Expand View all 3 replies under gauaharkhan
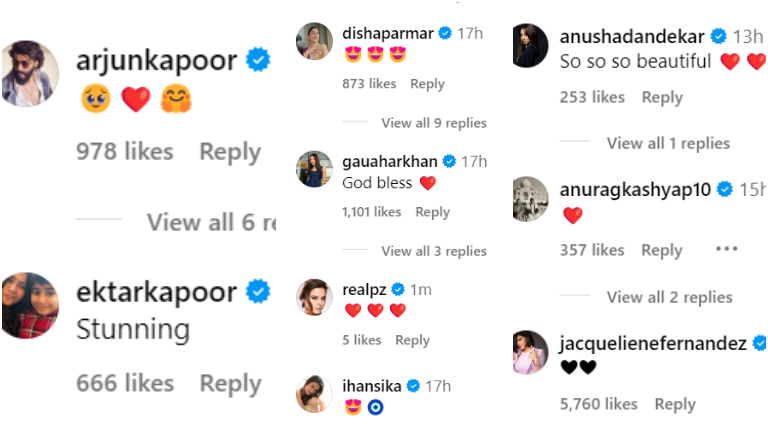The image size is (768, 432). [x=434, y=251]
